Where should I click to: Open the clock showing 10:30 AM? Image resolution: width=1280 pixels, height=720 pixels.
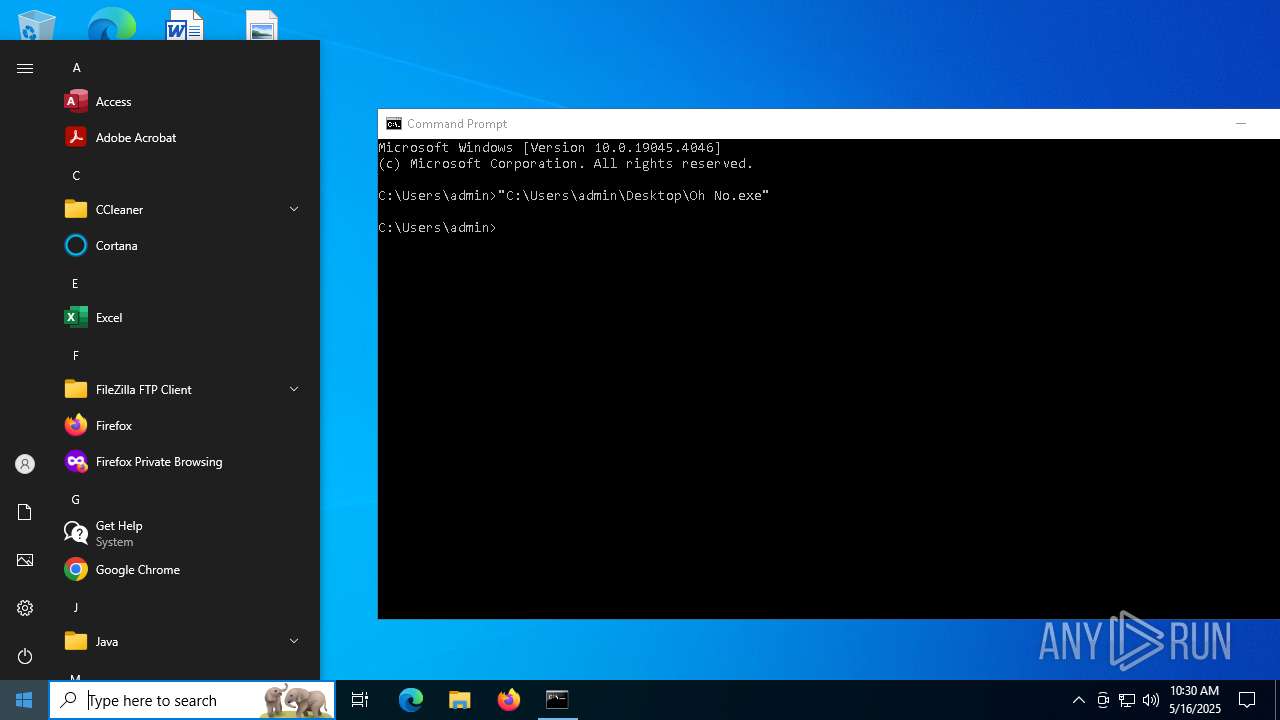coord(1194,700)
